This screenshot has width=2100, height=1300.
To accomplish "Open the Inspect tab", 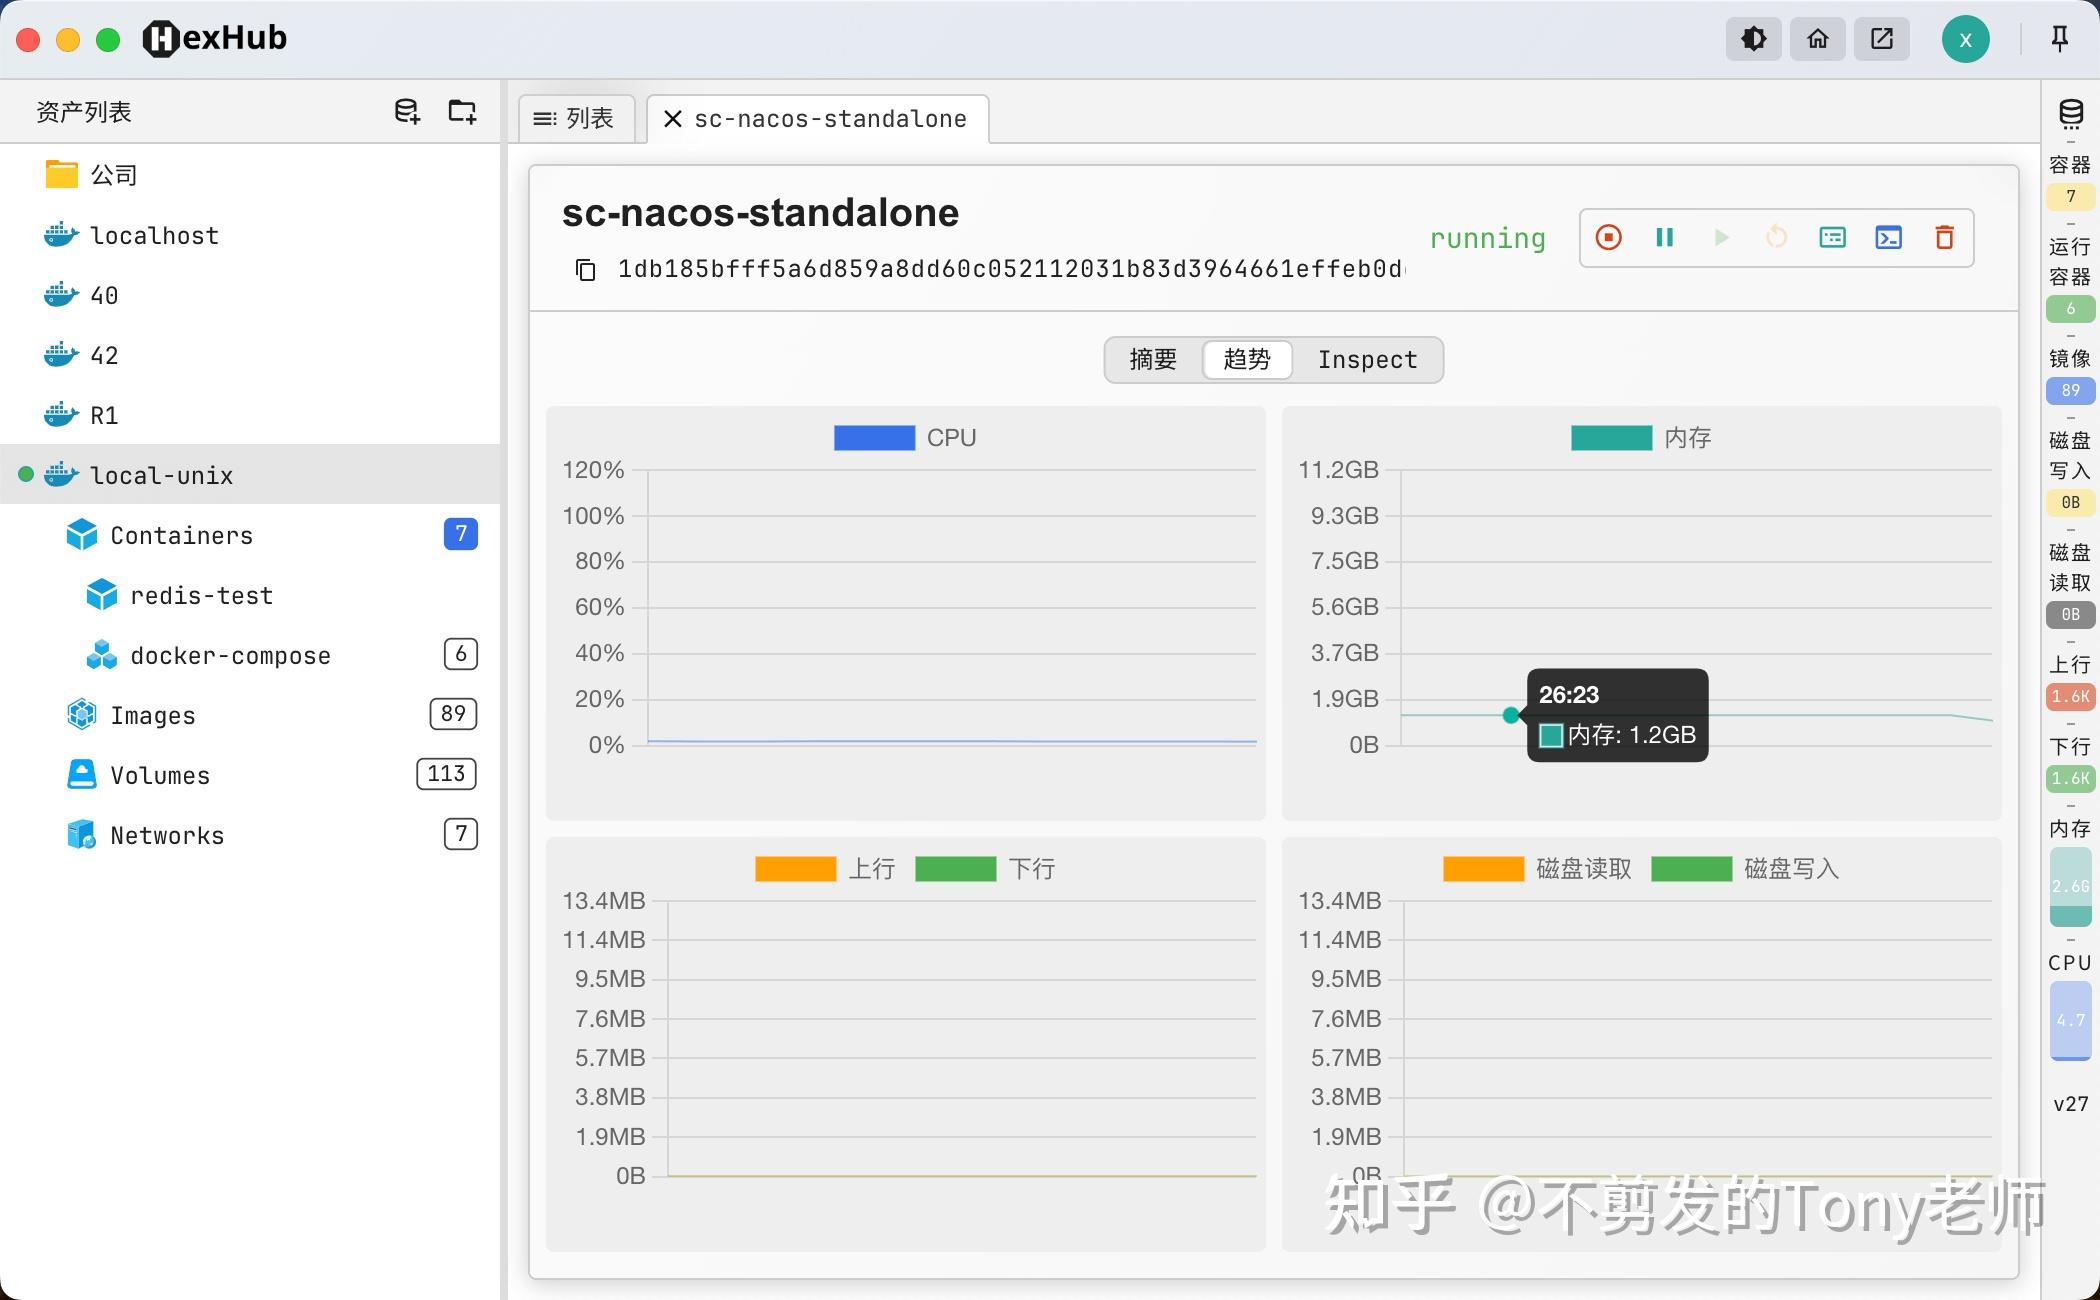I will (x=1367, y=360).
